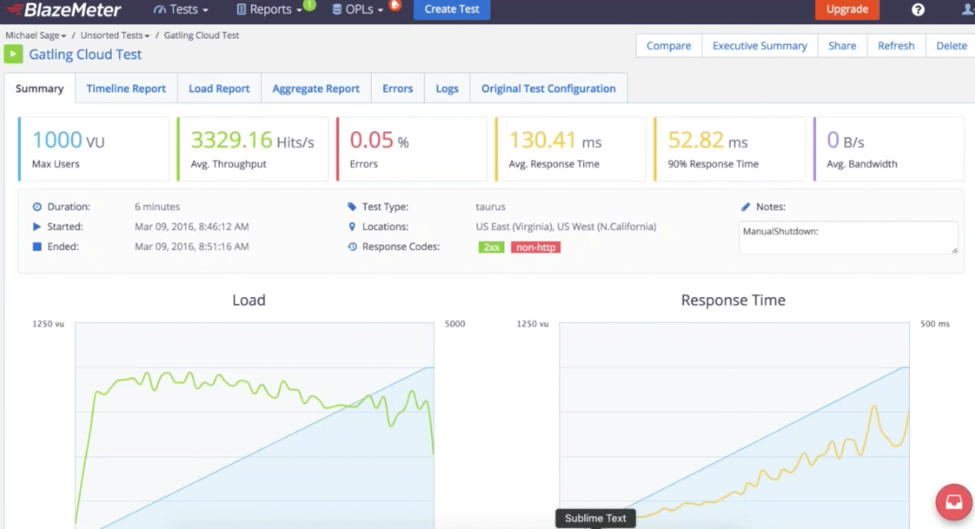Click the Load chart title
Screen dimensions: 975x529
pos(249,300)
